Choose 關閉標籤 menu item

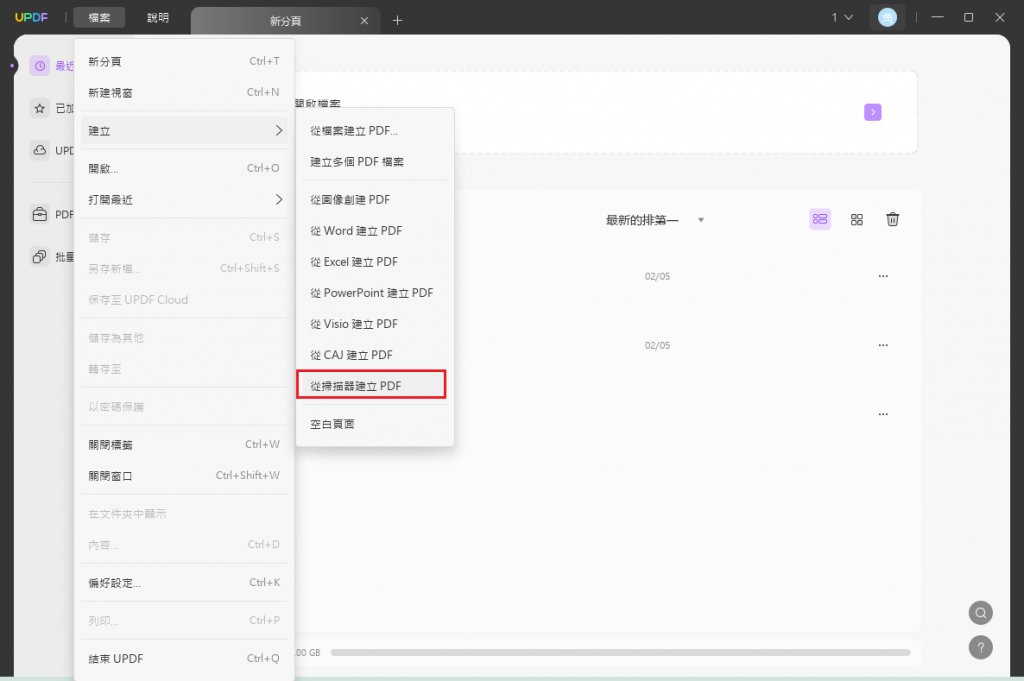[x=184, y=445]
